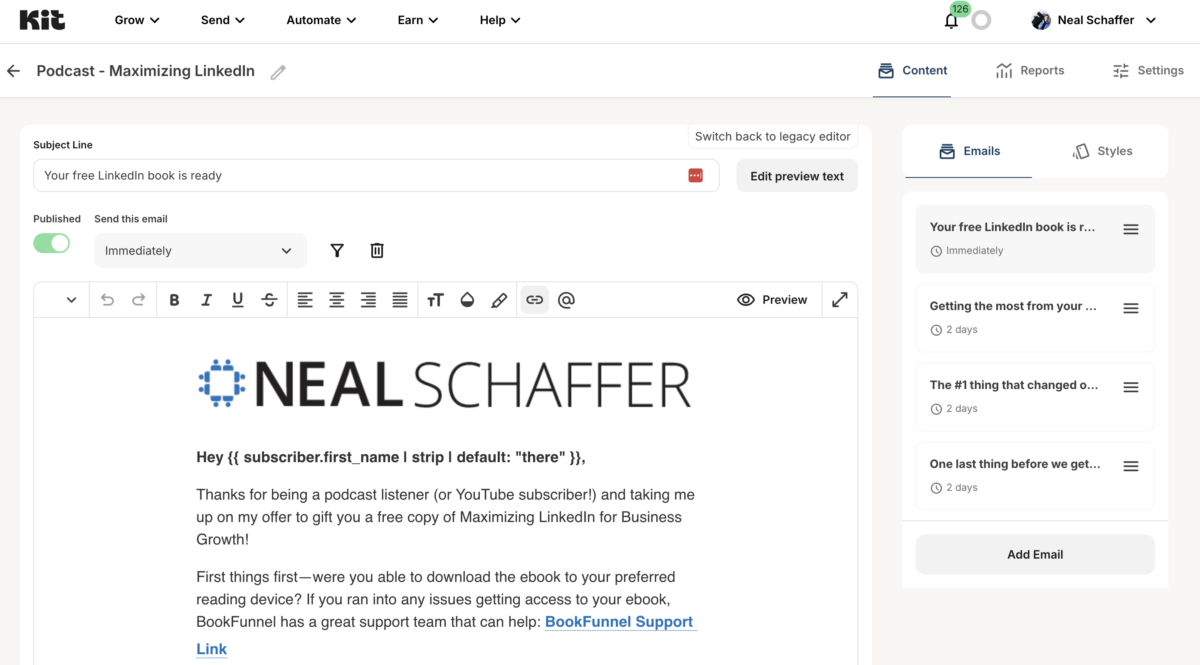1200x665 pixels.
Task: Switch to the Reports tab
Action: point(1030,70)
